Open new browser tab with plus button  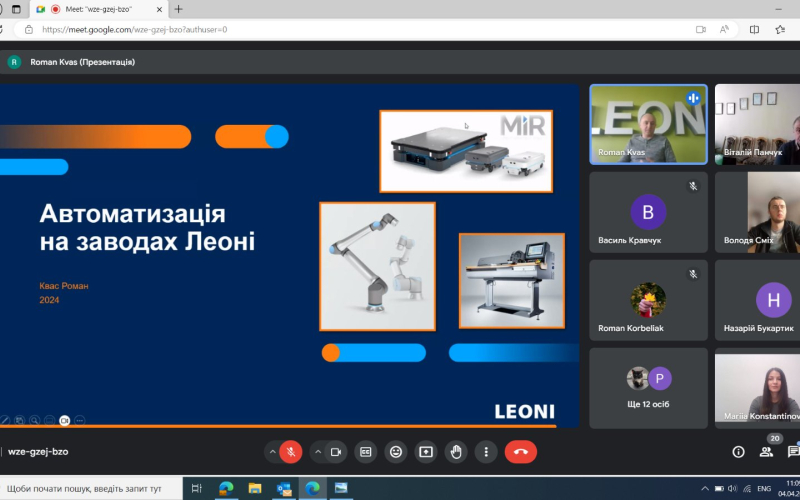pyautogui.click(x=178, y=9)
